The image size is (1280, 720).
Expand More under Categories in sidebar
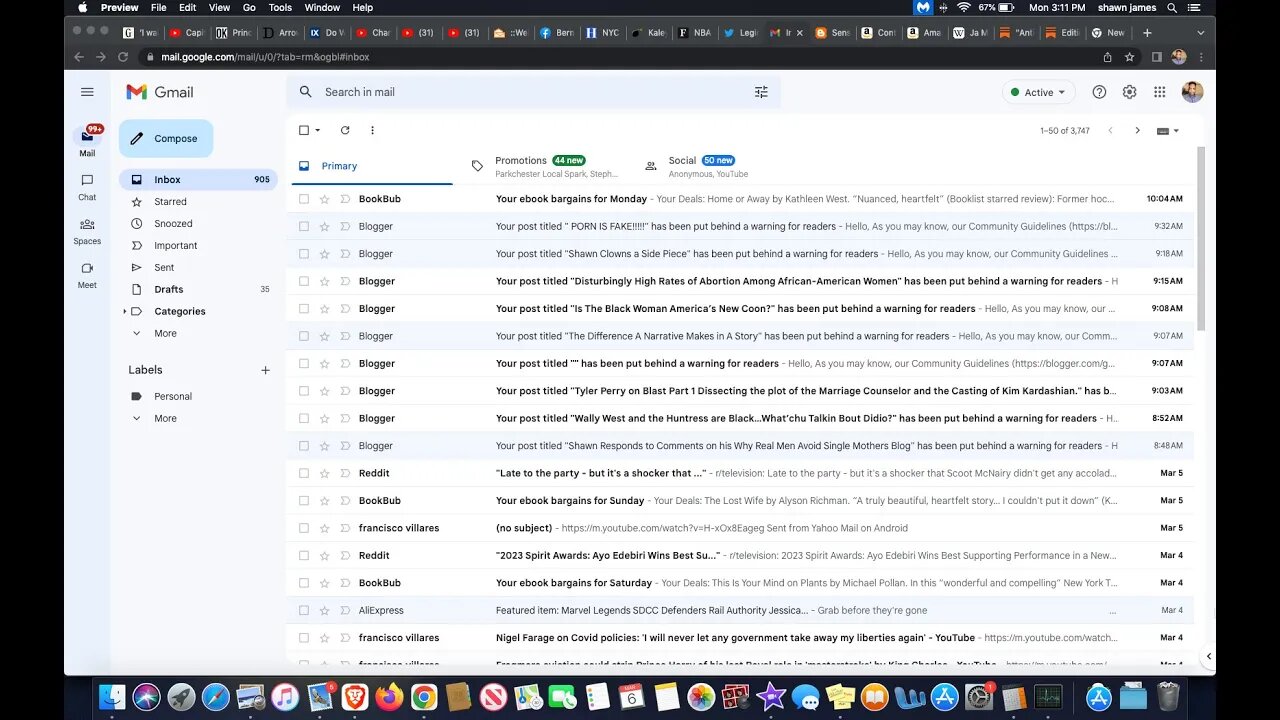165,333
